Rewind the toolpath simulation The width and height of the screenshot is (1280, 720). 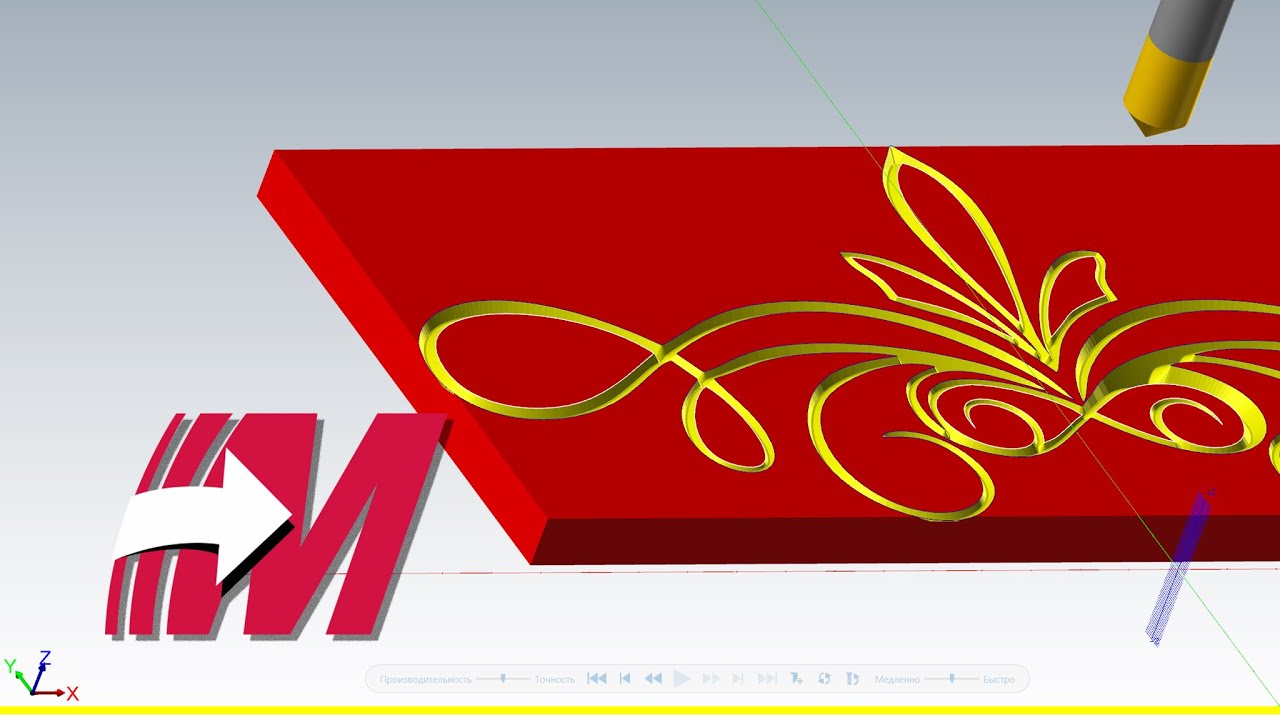(653, 679)
